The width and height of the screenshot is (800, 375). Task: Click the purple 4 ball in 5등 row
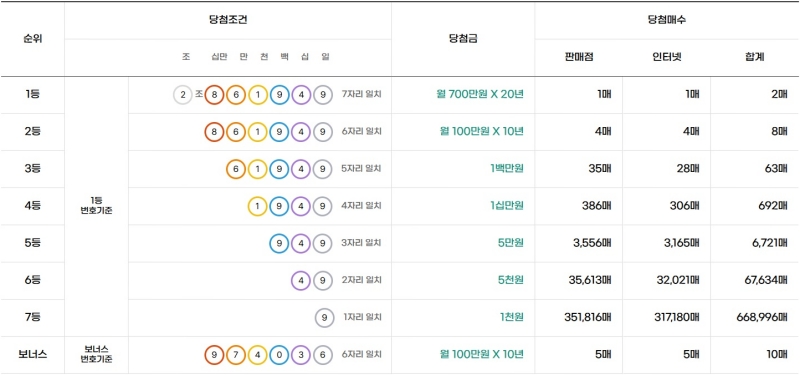click(x=301, y=243)
